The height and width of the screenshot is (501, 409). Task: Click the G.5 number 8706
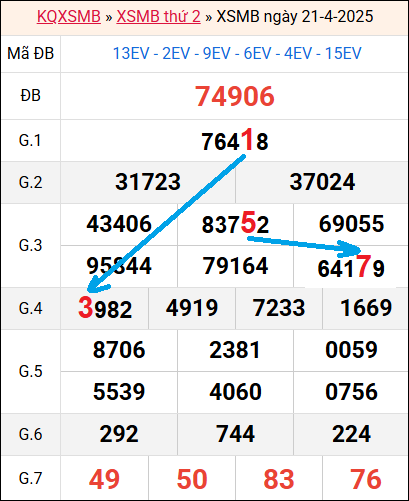(119, 350)
